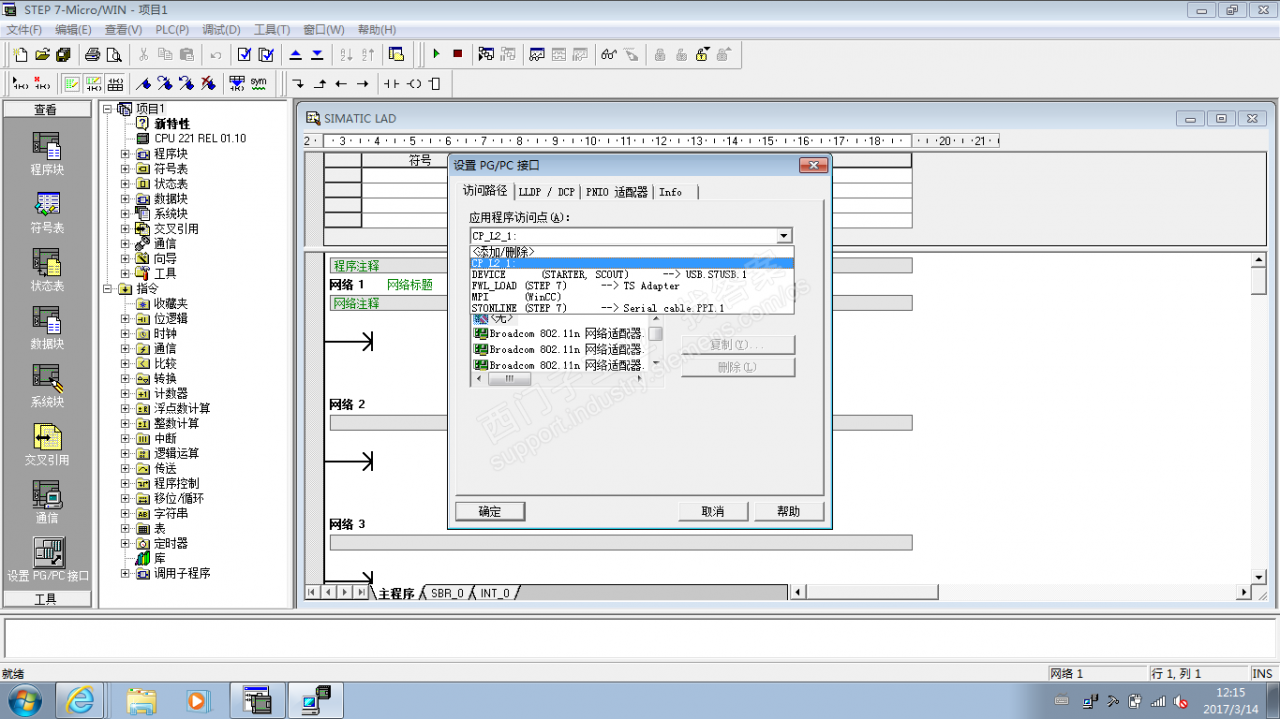Viewport: 1280px width, 719px height.
Task: Click the Upload (up arrow) toolbar icon
Action: (296, 54)
